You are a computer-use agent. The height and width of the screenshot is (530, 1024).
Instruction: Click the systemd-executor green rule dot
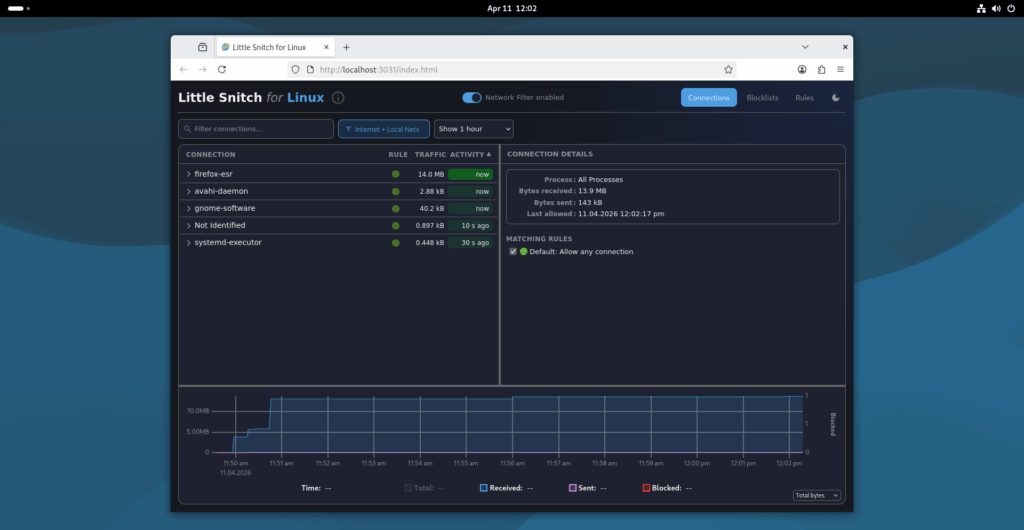coord(396,242)
